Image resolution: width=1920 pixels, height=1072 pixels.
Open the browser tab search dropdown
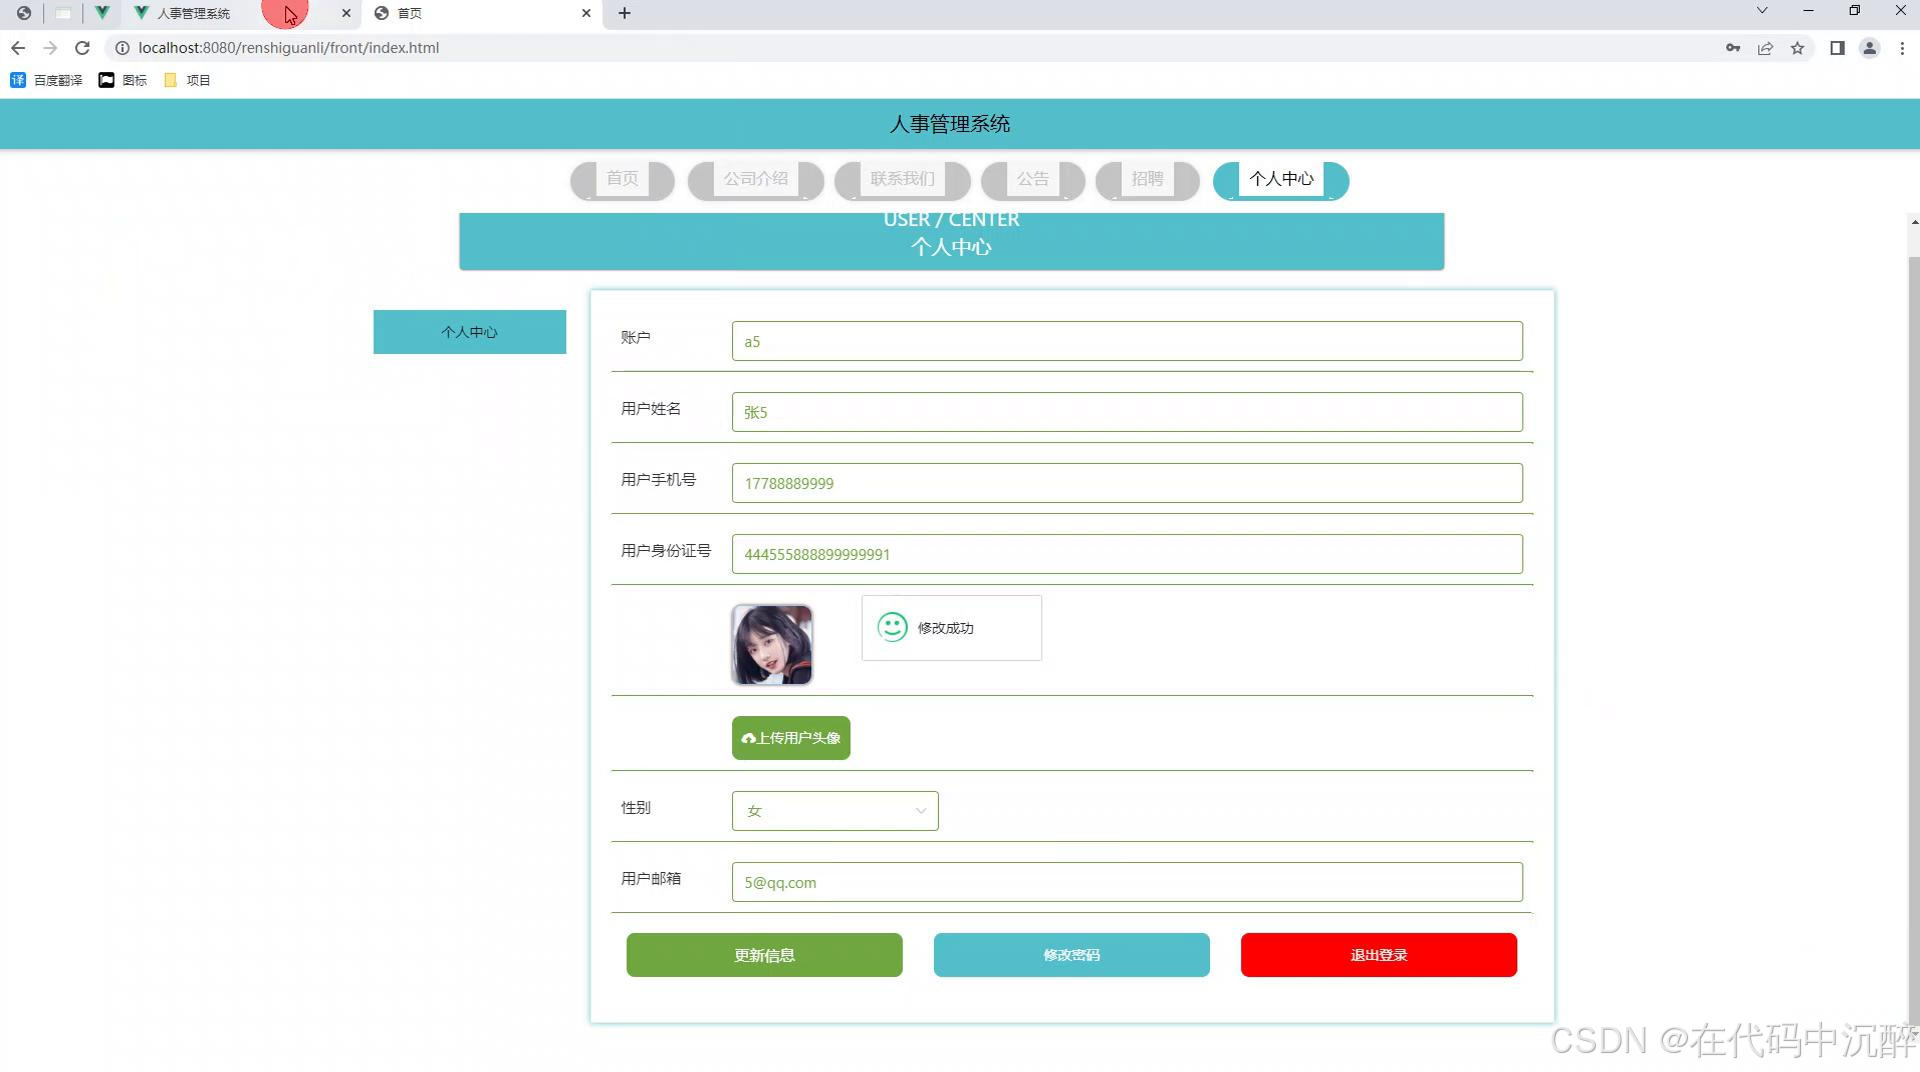pyautogui.click(x=1761, y=10)
